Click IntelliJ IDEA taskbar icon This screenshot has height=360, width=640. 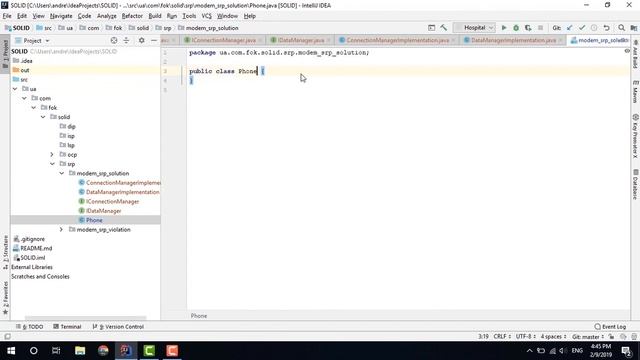pos(126,351)
